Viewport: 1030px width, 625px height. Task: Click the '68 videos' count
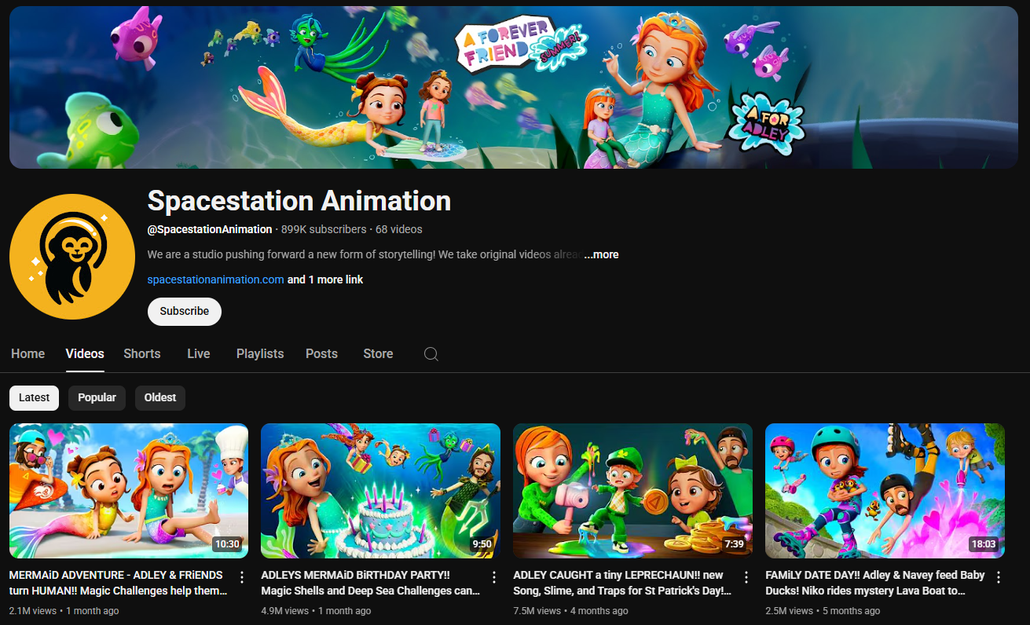[x=399, y=229]
